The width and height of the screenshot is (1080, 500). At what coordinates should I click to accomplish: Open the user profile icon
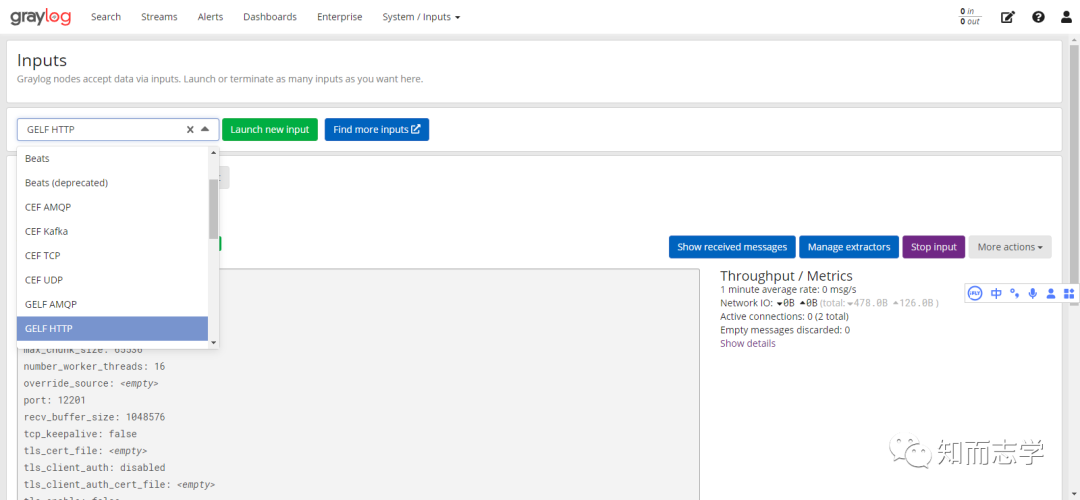1066,17
